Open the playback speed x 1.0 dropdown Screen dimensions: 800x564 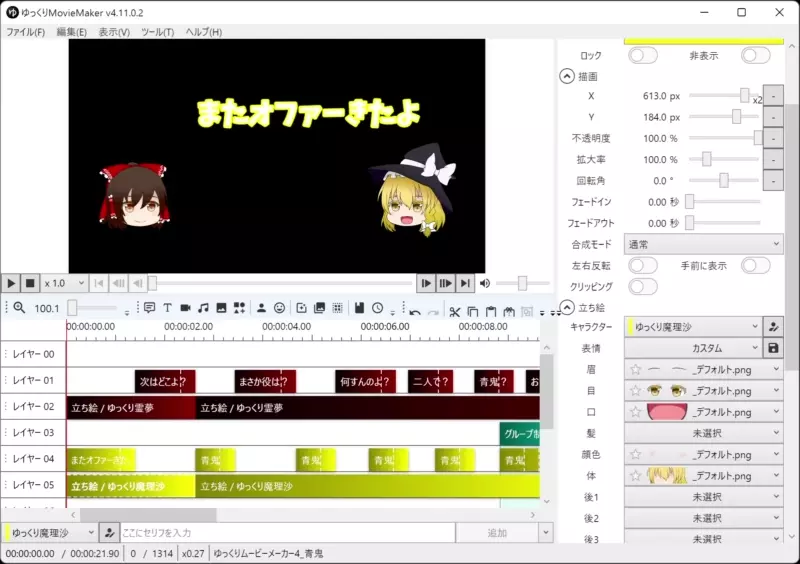64,283
